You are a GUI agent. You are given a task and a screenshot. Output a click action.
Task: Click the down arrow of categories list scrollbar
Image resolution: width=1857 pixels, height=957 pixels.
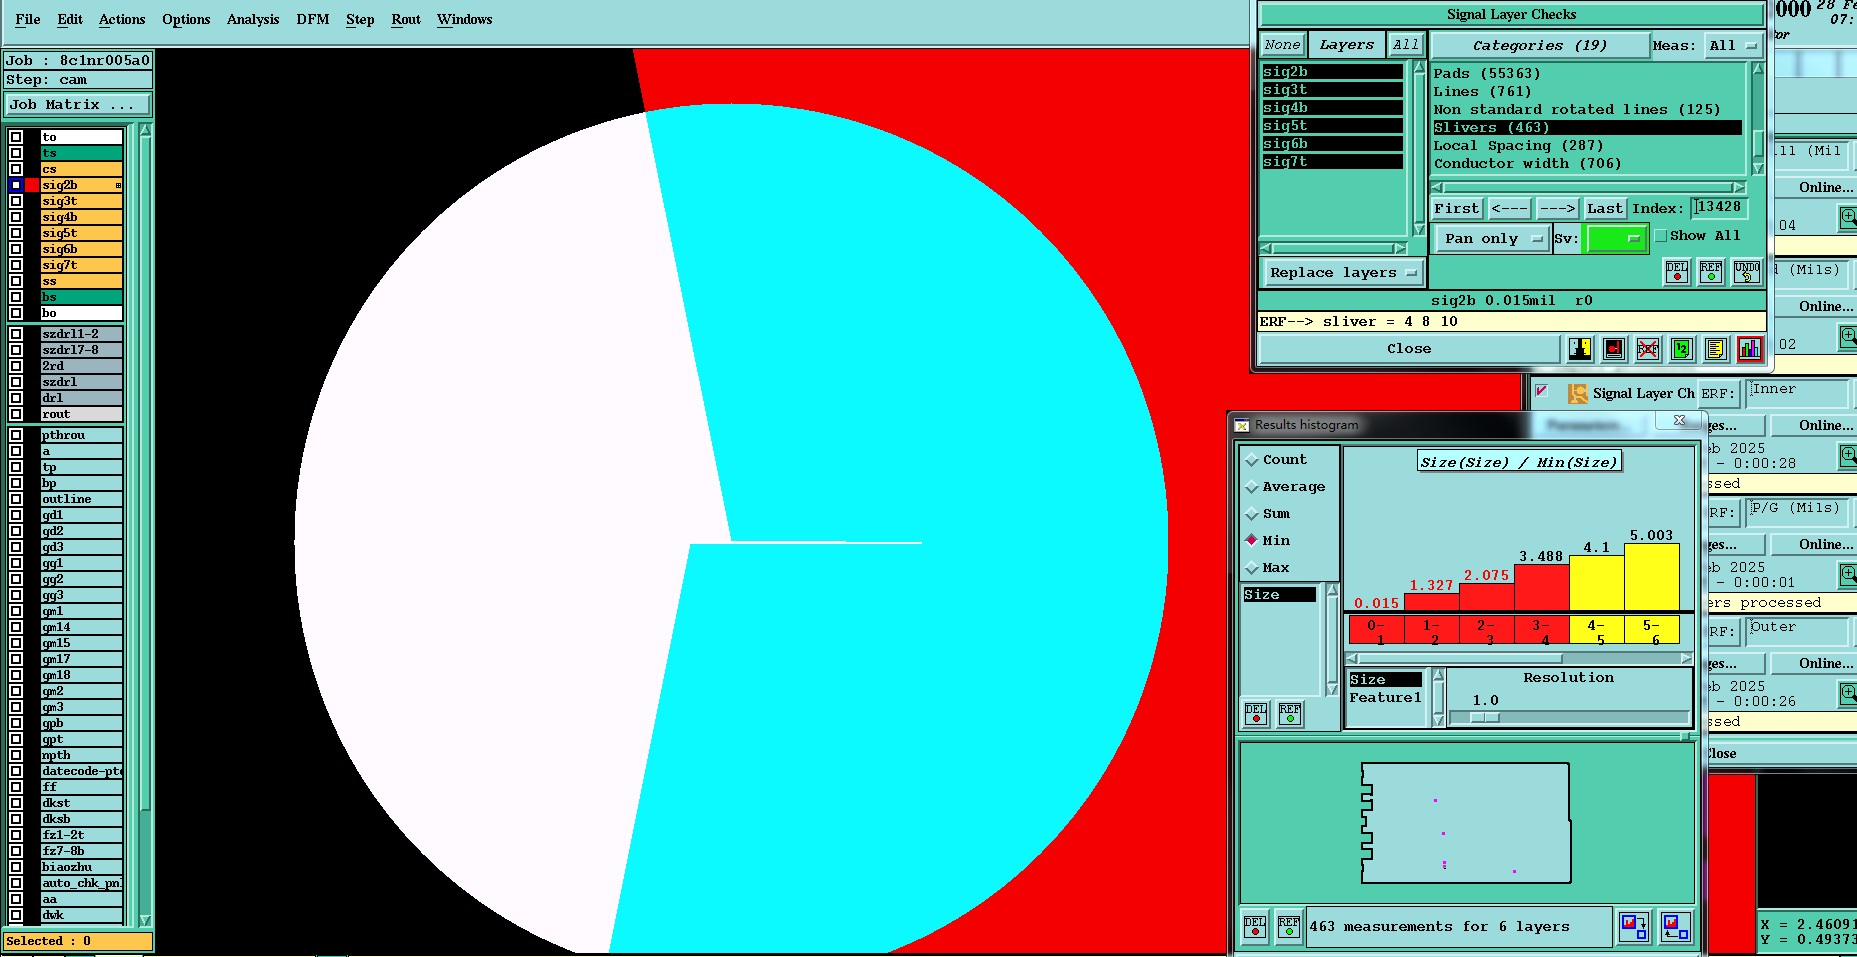click(1757, 168)
